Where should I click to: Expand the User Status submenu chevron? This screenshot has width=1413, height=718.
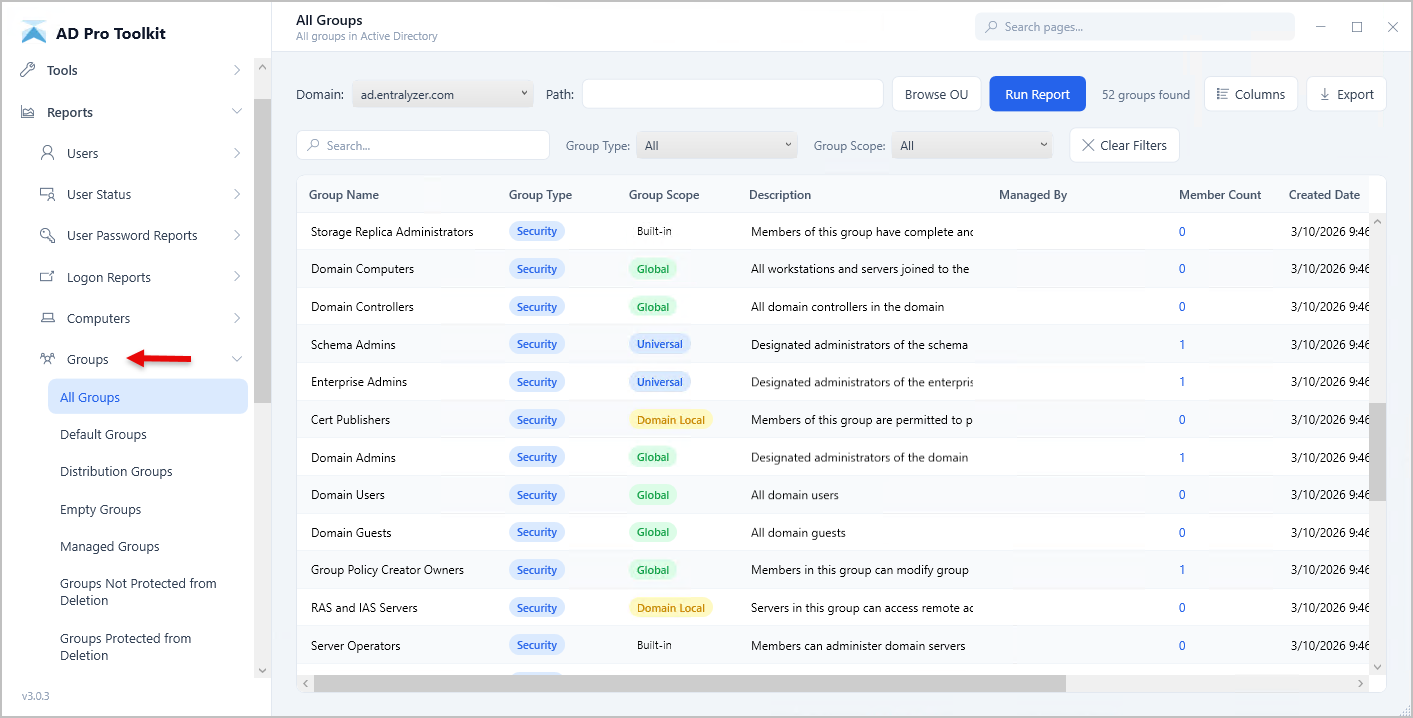pos(237,194)
